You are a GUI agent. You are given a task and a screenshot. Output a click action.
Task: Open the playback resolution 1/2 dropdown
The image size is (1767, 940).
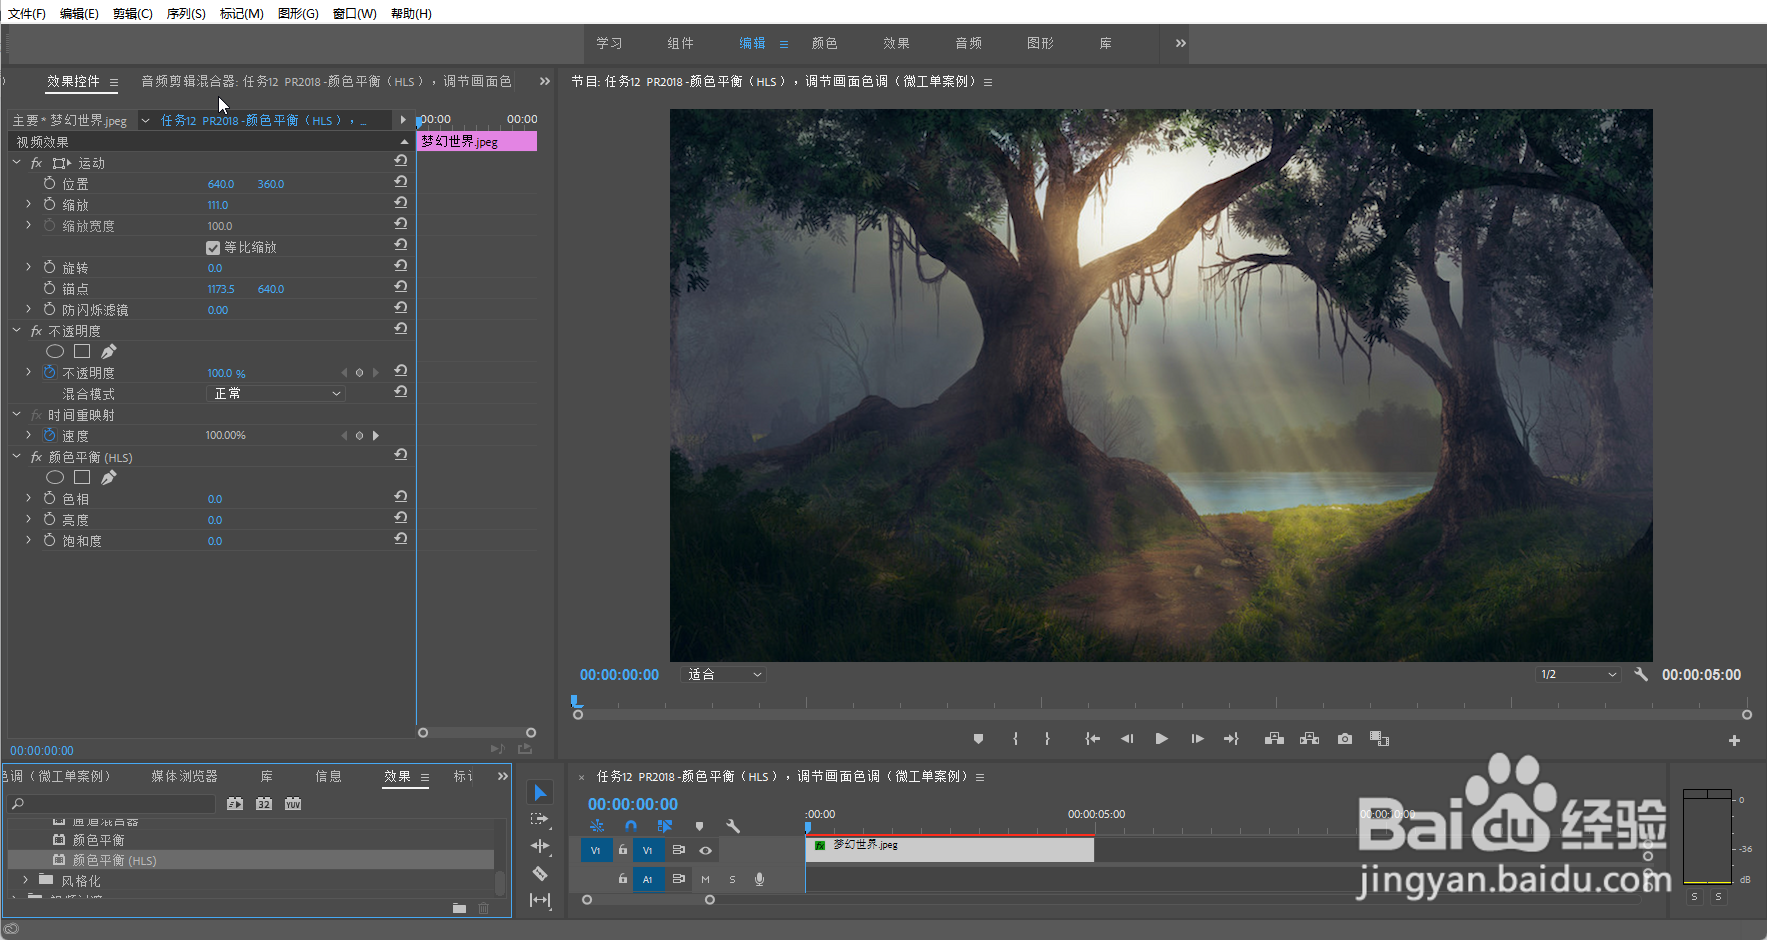pyautogui.click(x=1578, y=675)
